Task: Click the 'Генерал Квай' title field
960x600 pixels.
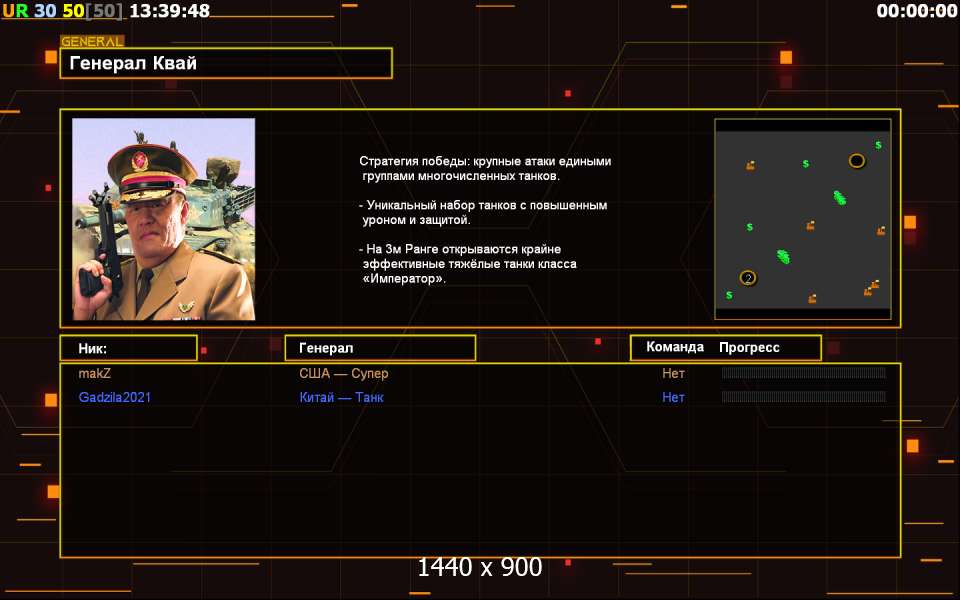Action: 226,63
